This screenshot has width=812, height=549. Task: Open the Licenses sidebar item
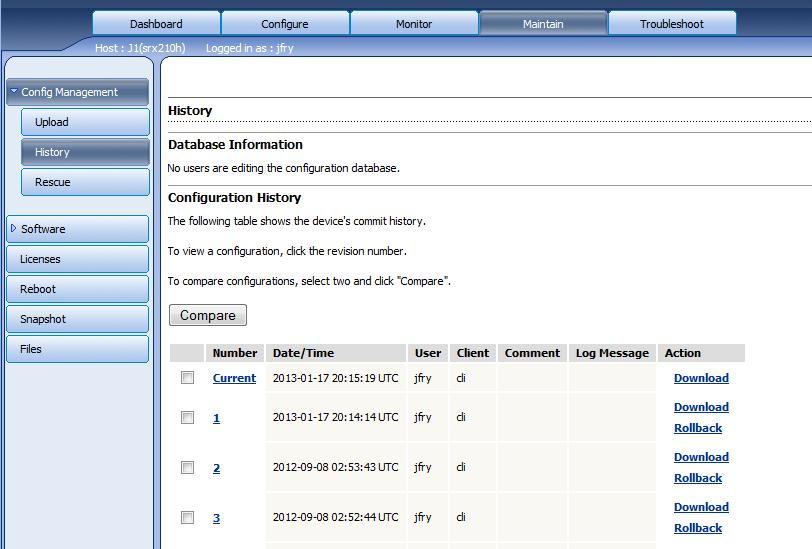pyautogui.click(x=78, y=259)
